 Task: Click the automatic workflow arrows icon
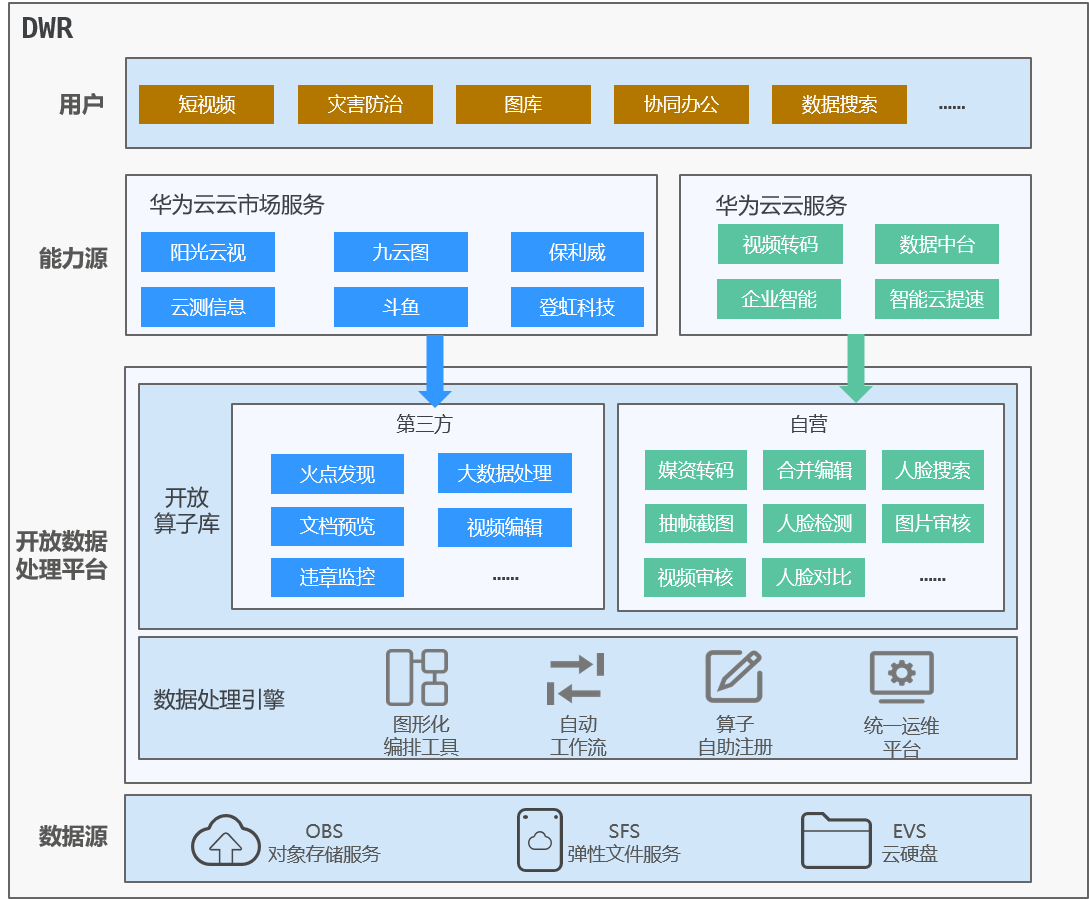(x=576, y=678)
